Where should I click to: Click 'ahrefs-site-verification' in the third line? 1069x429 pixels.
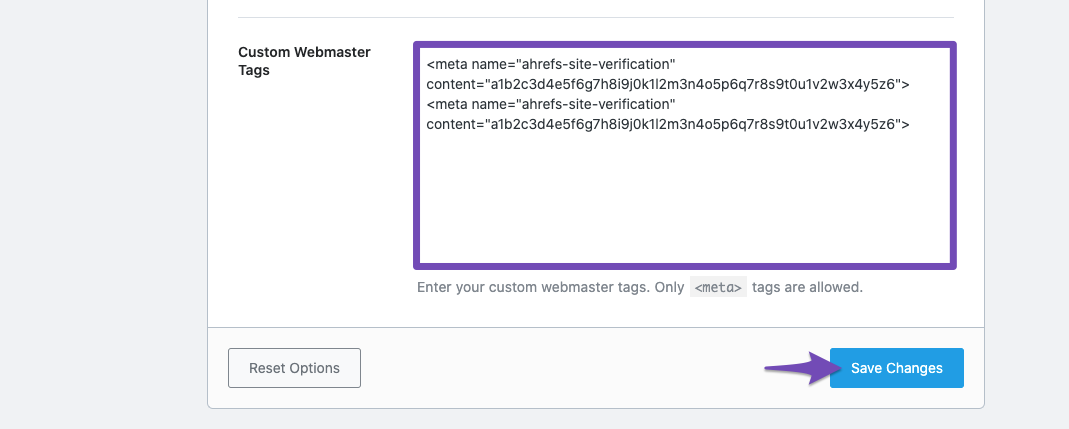point(594,104)
